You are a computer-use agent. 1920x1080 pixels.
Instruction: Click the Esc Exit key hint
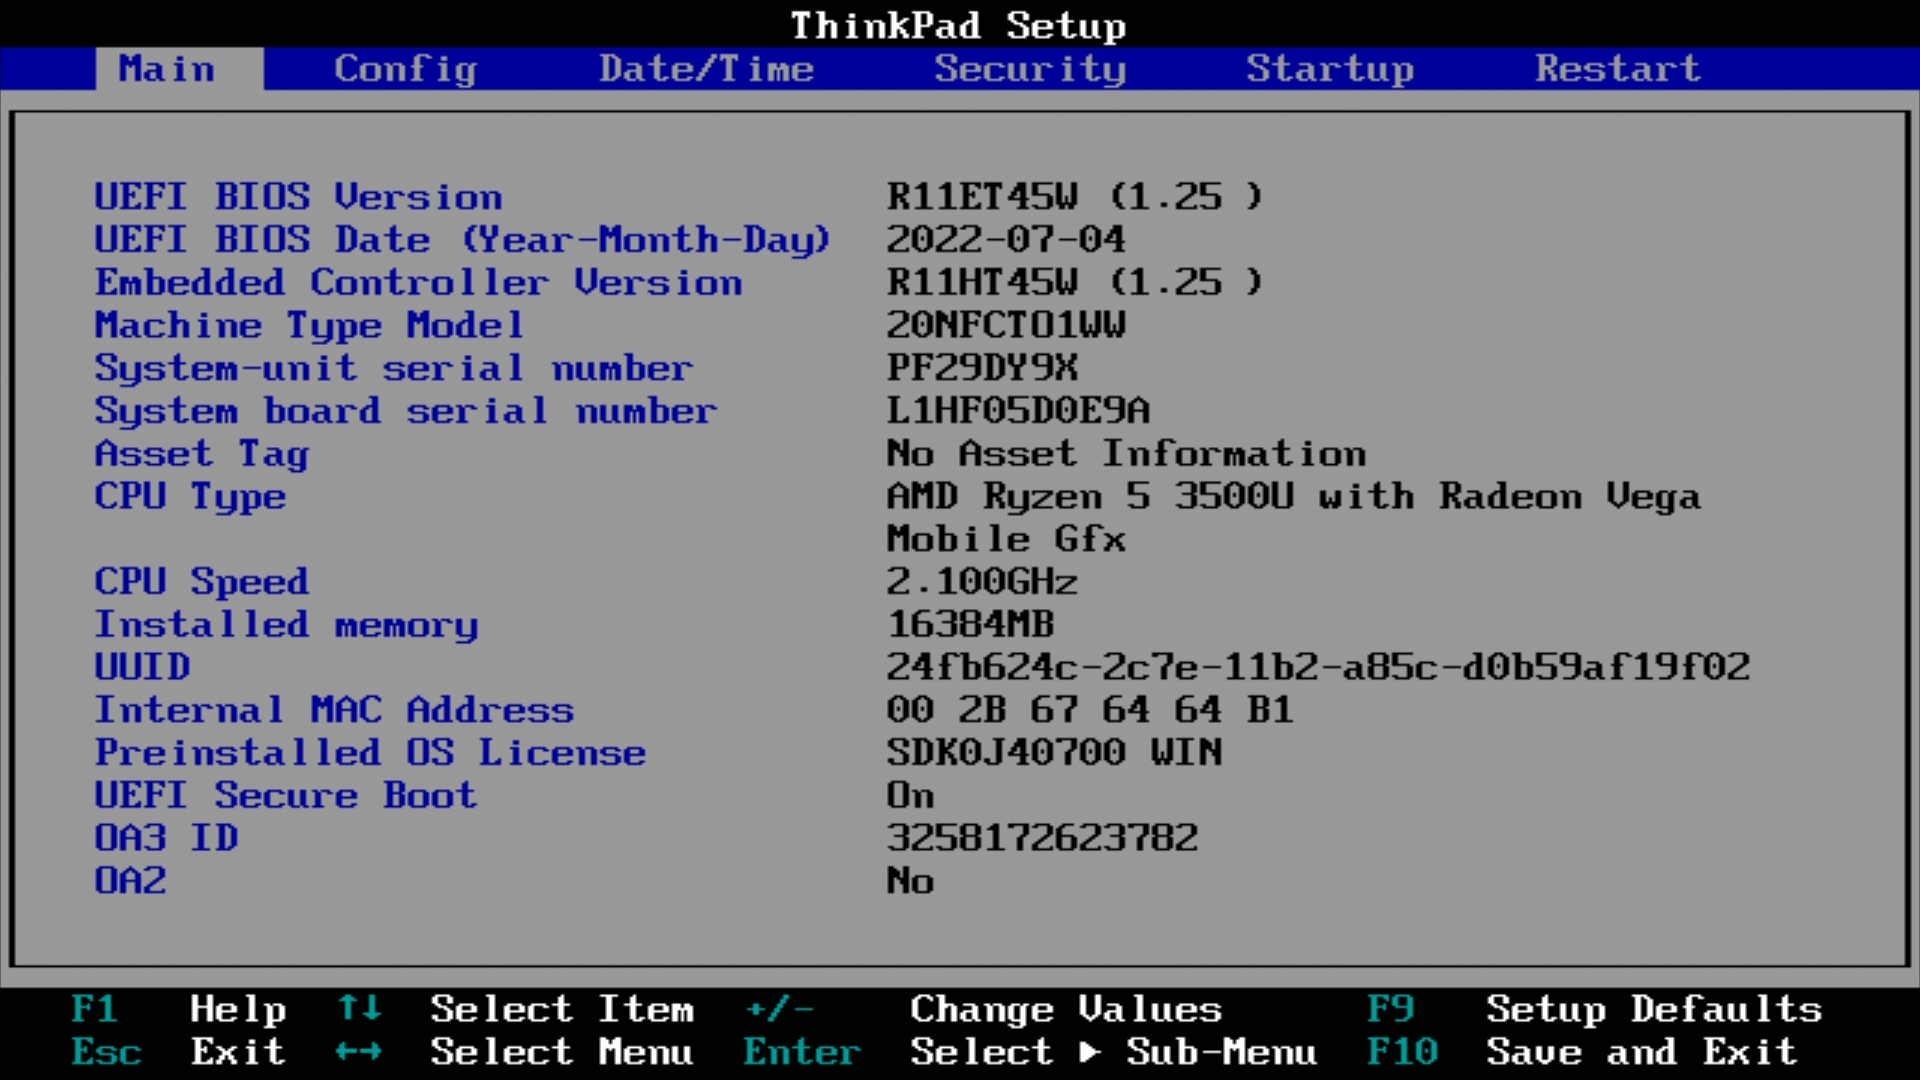(x=179, y=1053)
